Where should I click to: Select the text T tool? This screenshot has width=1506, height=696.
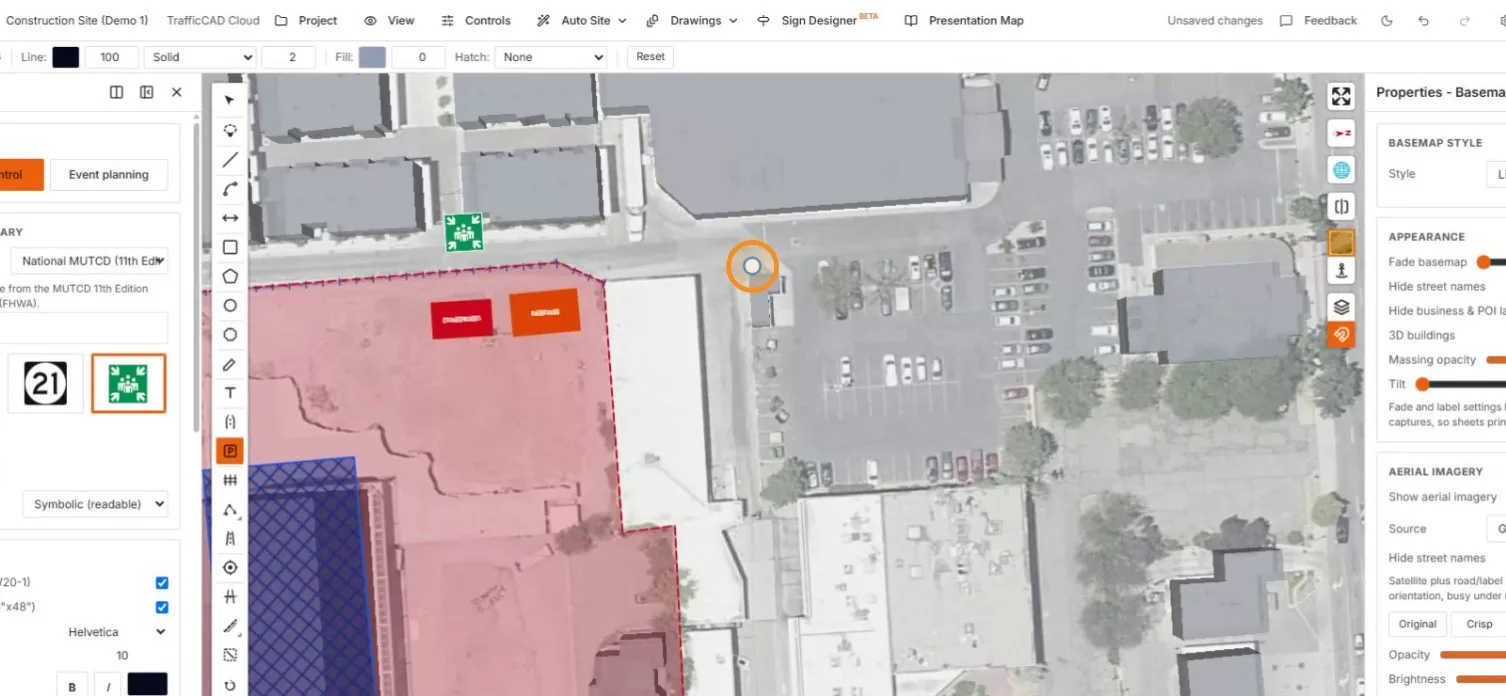[x=230, y=393]
